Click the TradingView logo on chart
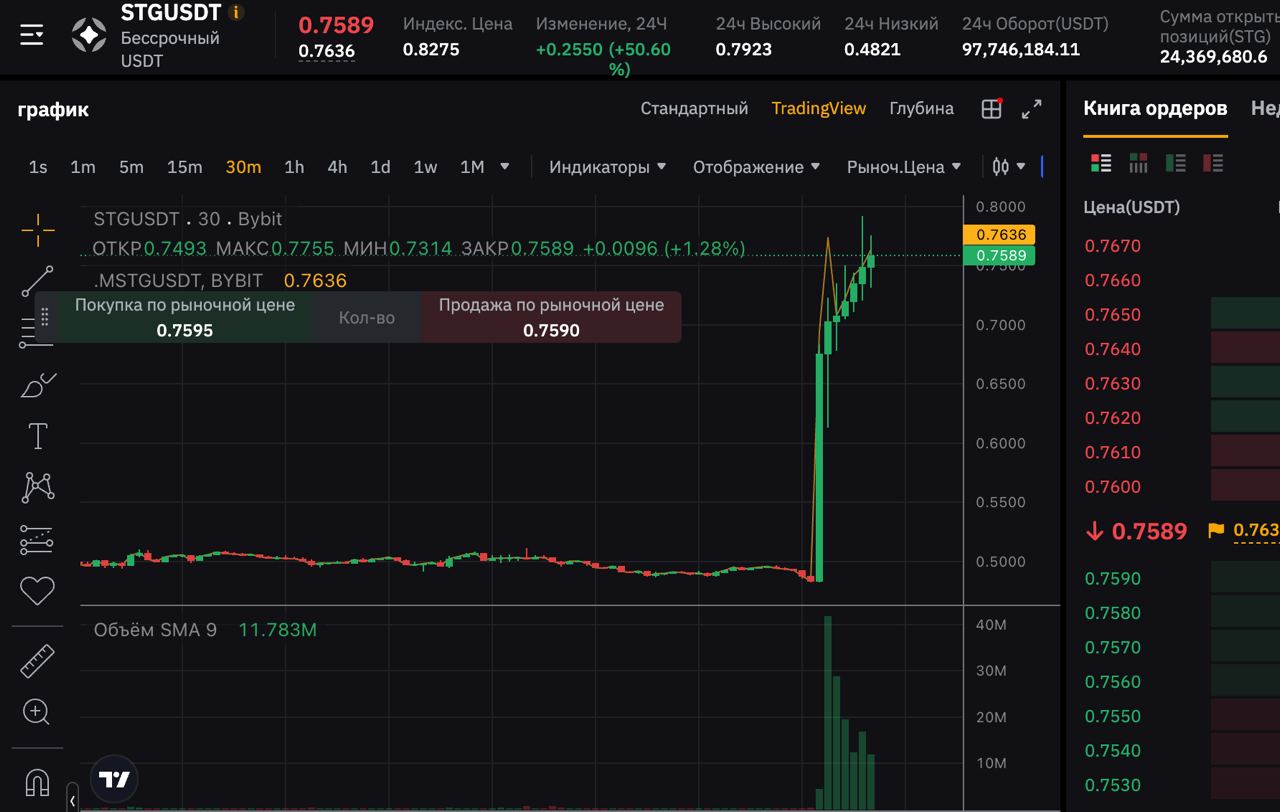Image resolution: width=1280 pixels, height=812 pixels. (114, 780)
